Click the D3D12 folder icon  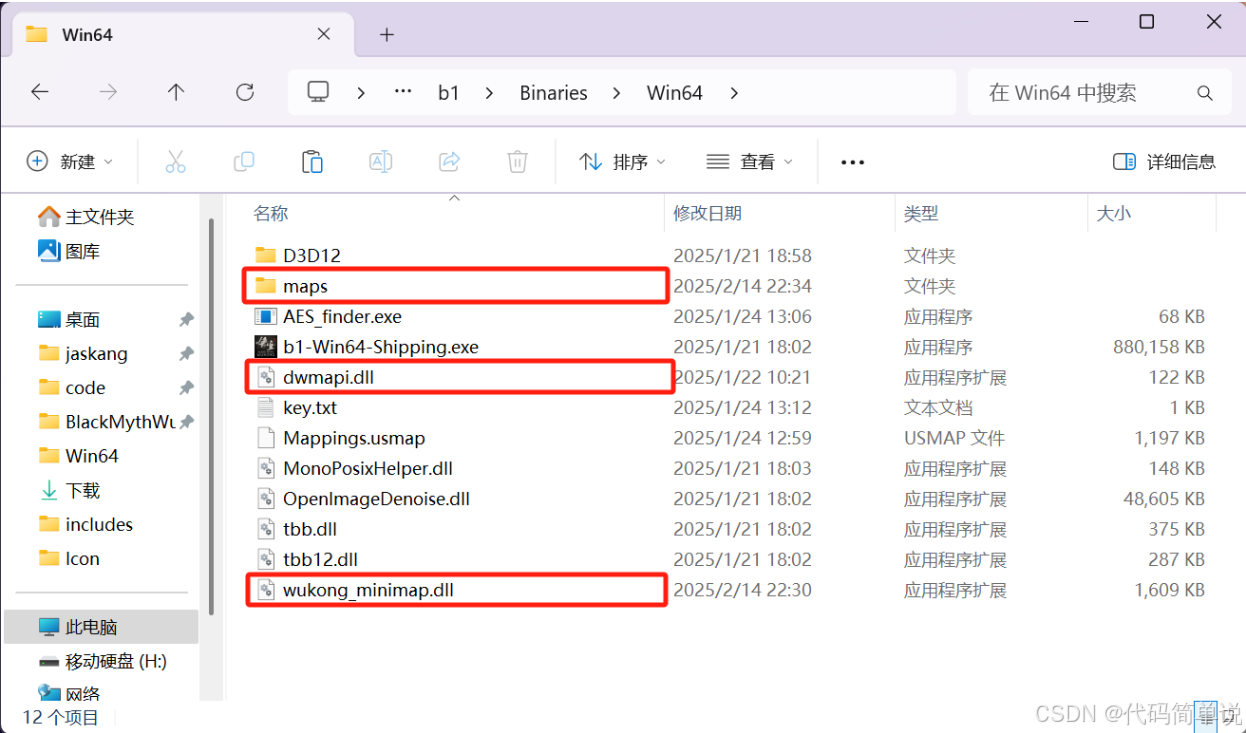point(265,255)
